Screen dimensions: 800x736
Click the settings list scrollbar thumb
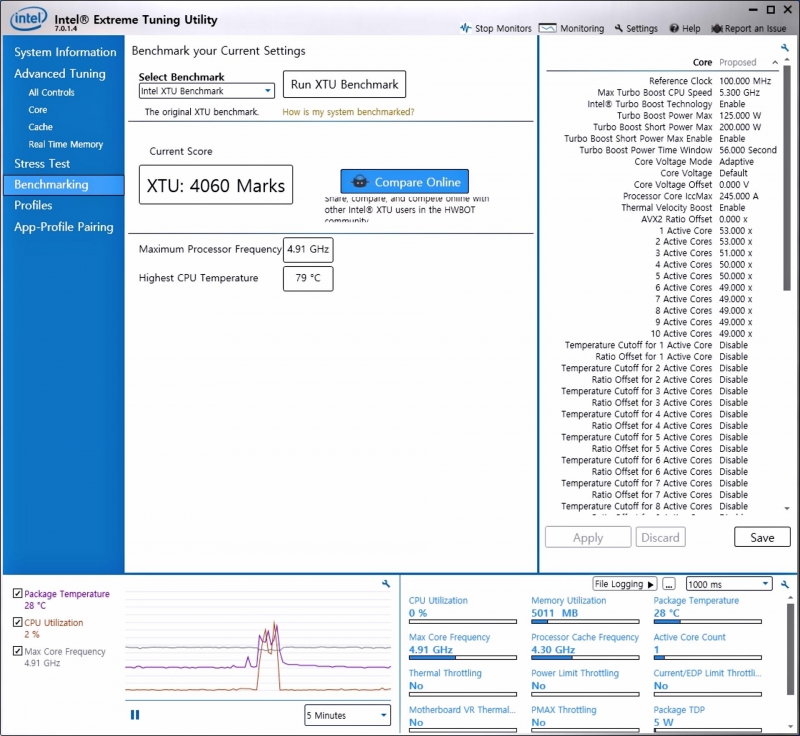tap(786, 179)
